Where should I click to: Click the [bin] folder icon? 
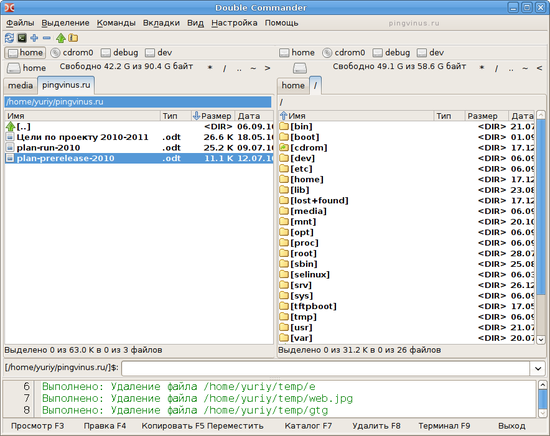click(284, 126)
